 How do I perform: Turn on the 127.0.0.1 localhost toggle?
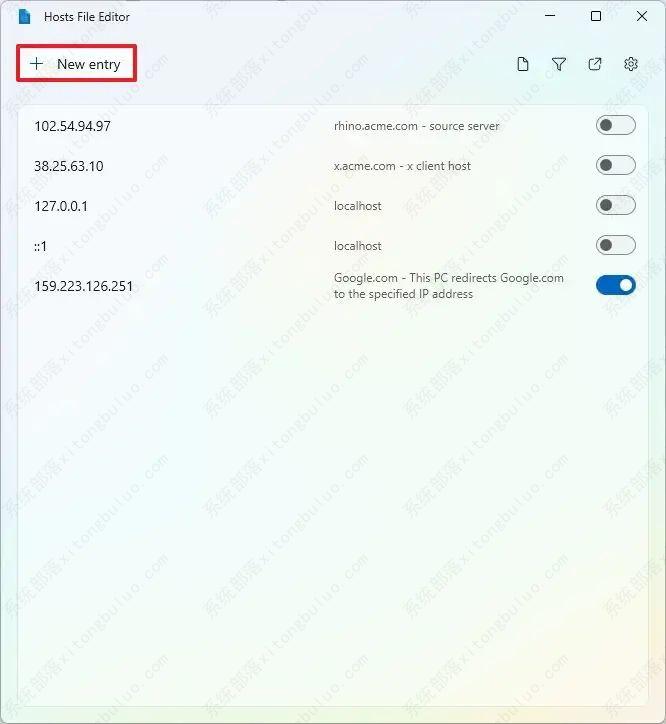616,205
